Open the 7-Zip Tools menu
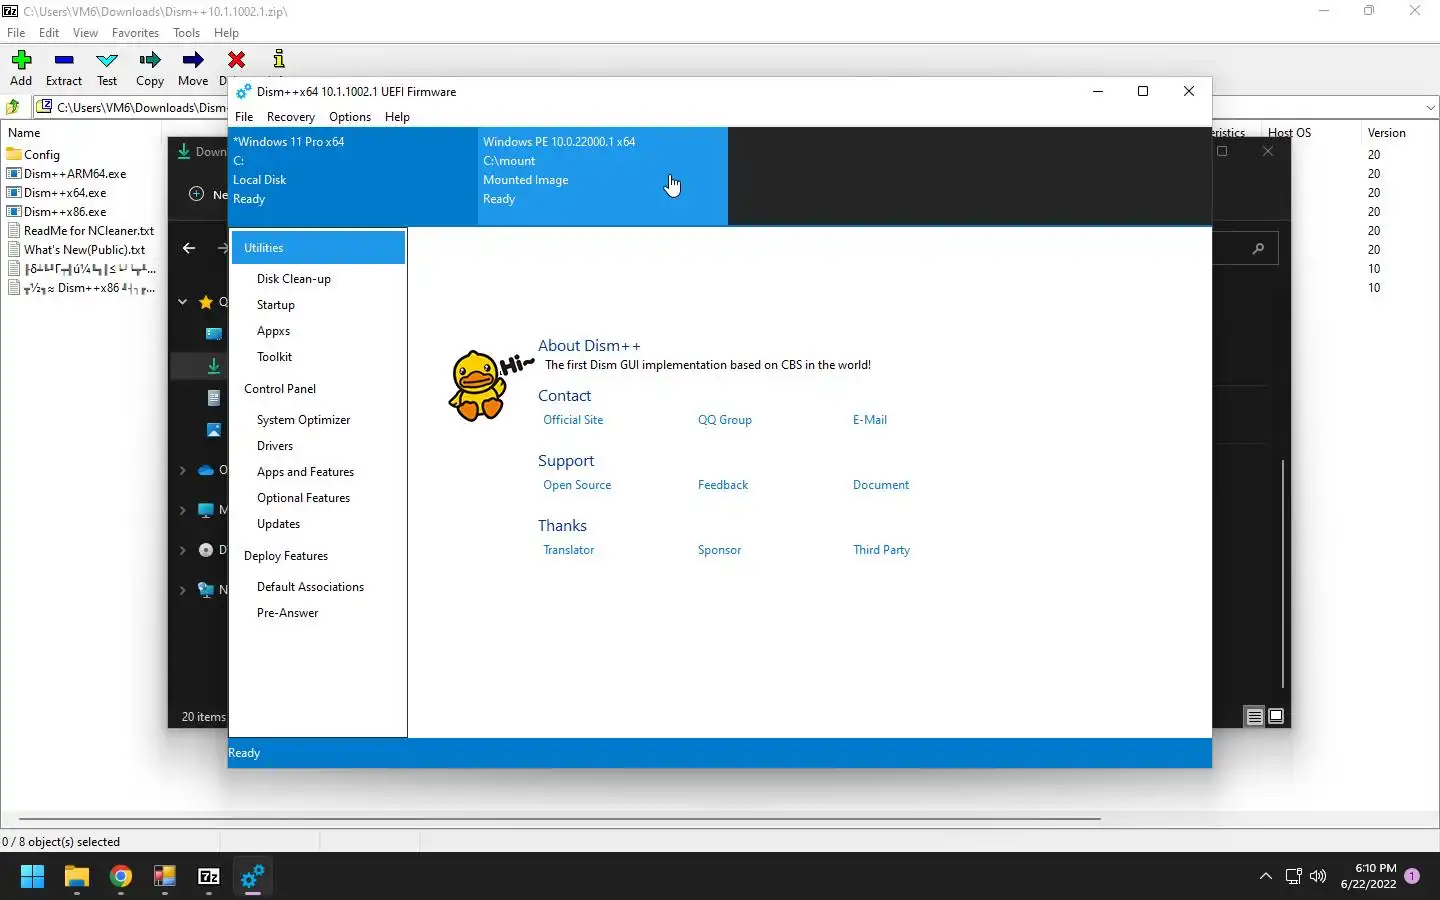 click(x=186, y=33)
